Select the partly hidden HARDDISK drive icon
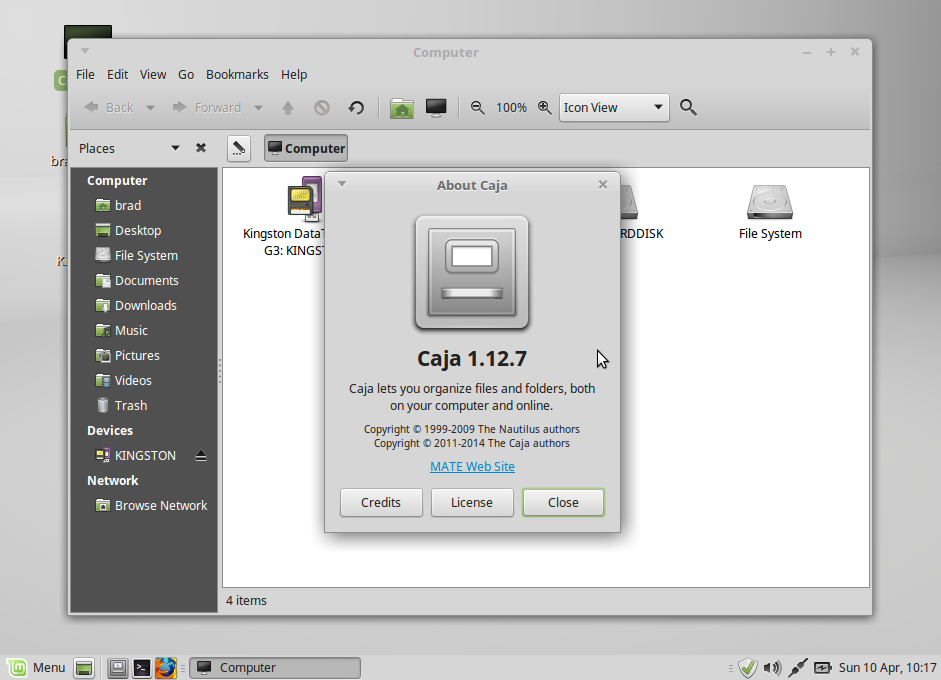 click(x=629, y=202)
